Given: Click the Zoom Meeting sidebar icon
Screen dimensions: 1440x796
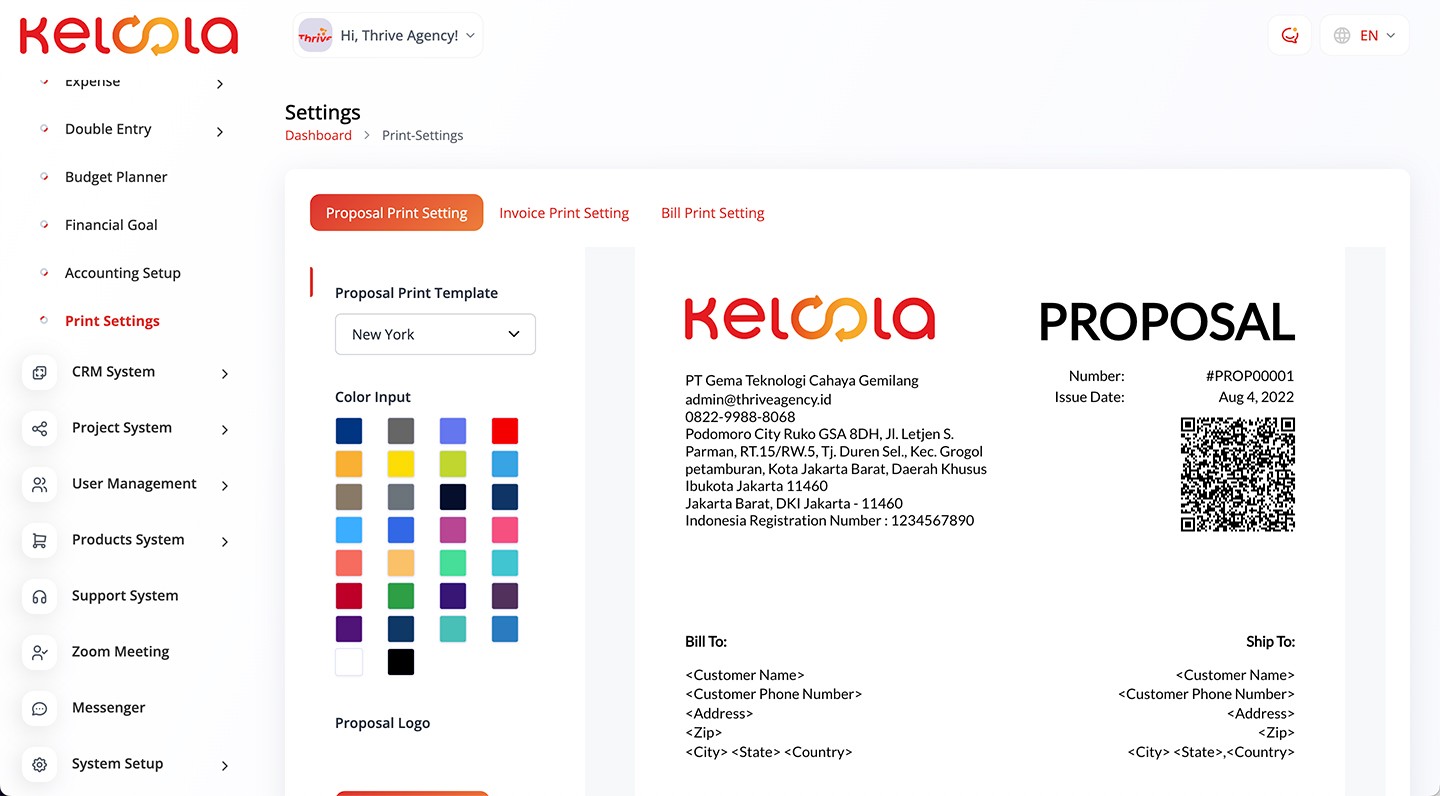Looking at the screenshot, I should pyautogui.click(x=40, y=652).
